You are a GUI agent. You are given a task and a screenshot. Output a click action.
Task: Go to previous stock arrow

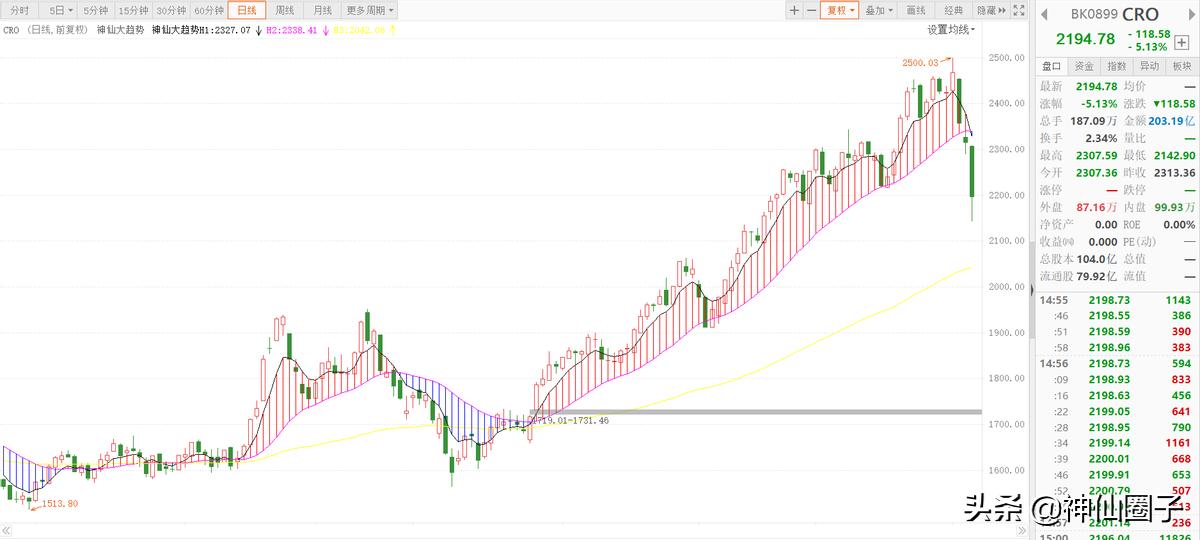click(1043, 14)
